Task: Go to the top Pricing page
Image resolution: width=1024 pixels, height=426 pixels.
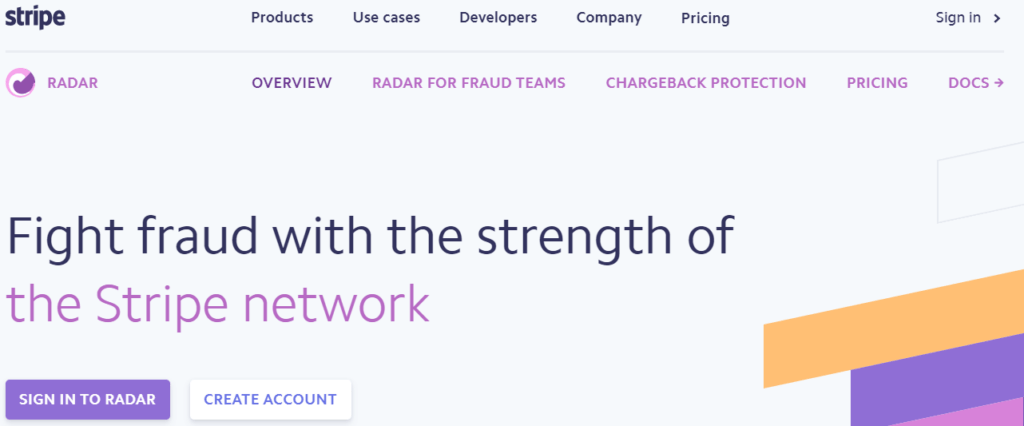Action: pyautogui.click(x=705, y=18)
